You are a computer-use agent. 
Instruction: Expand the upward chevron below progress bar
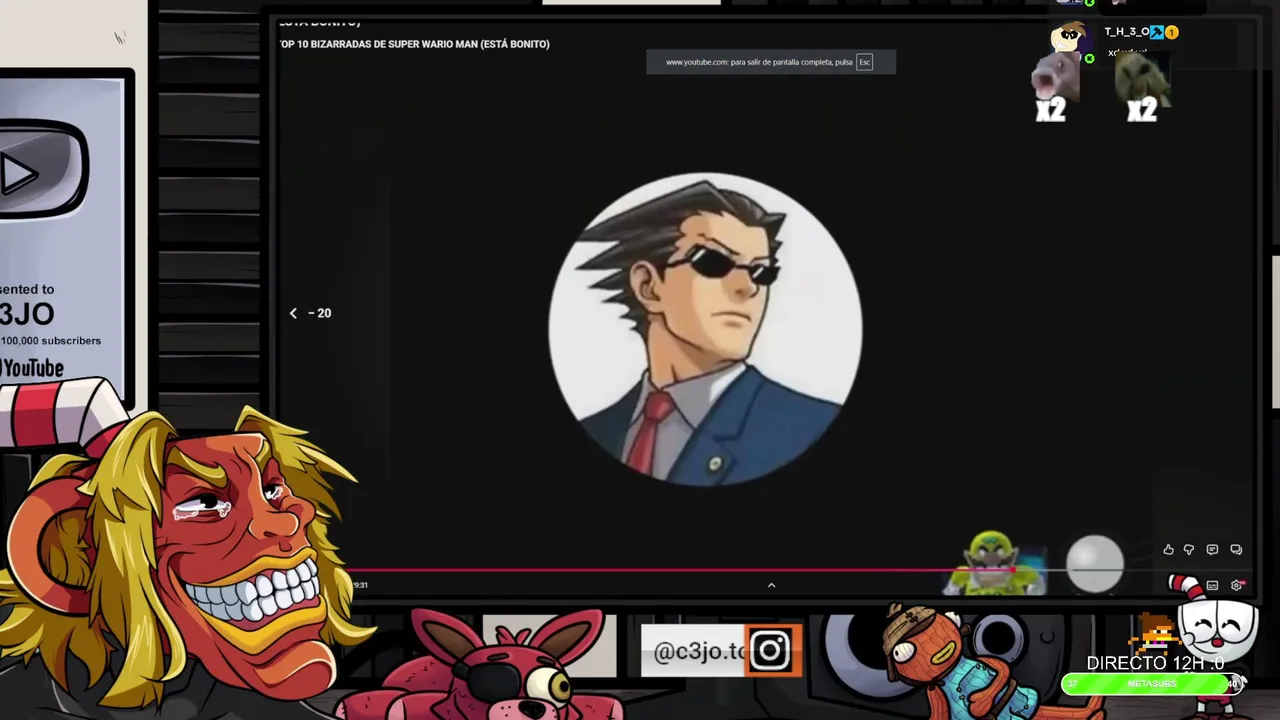(x=771, y=585)
